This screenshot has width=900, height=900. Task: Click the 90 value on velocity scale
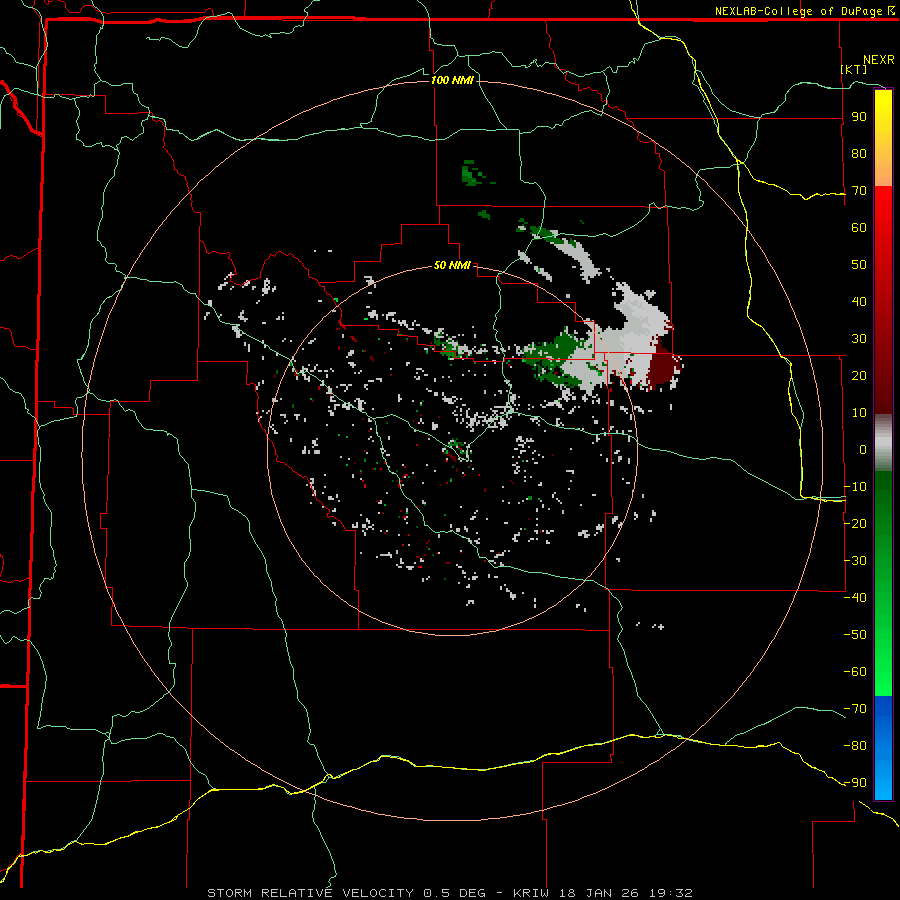[x=859, y=117]
